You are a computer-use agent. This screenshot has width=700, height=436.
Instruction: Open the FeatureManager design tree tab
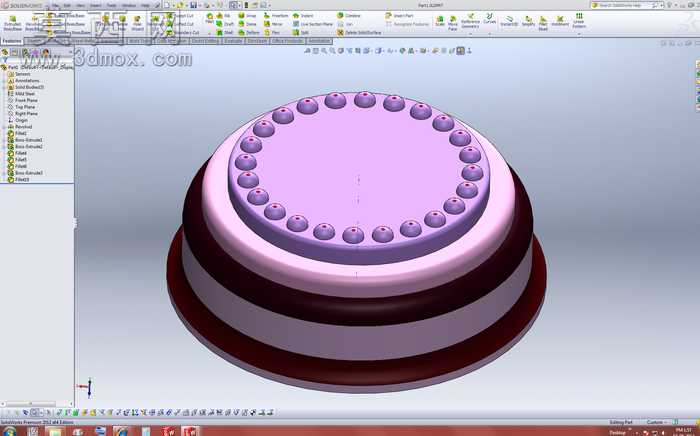point(5,52)
